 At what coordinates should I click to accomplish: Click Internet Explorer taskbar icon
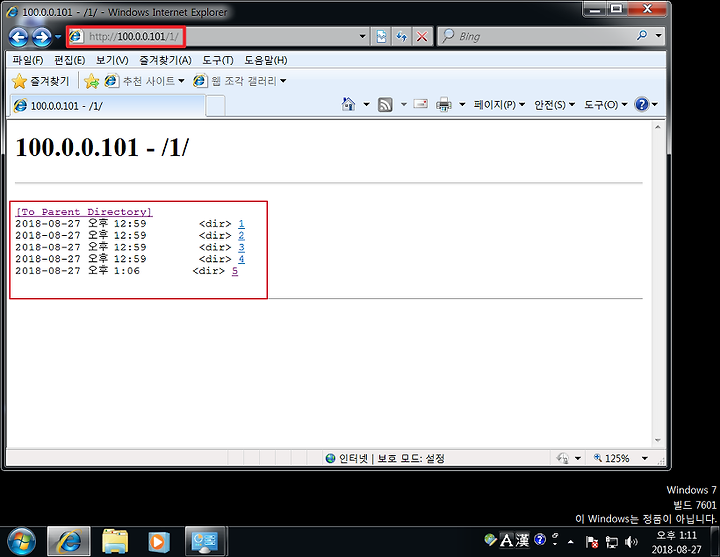[69, 542]
